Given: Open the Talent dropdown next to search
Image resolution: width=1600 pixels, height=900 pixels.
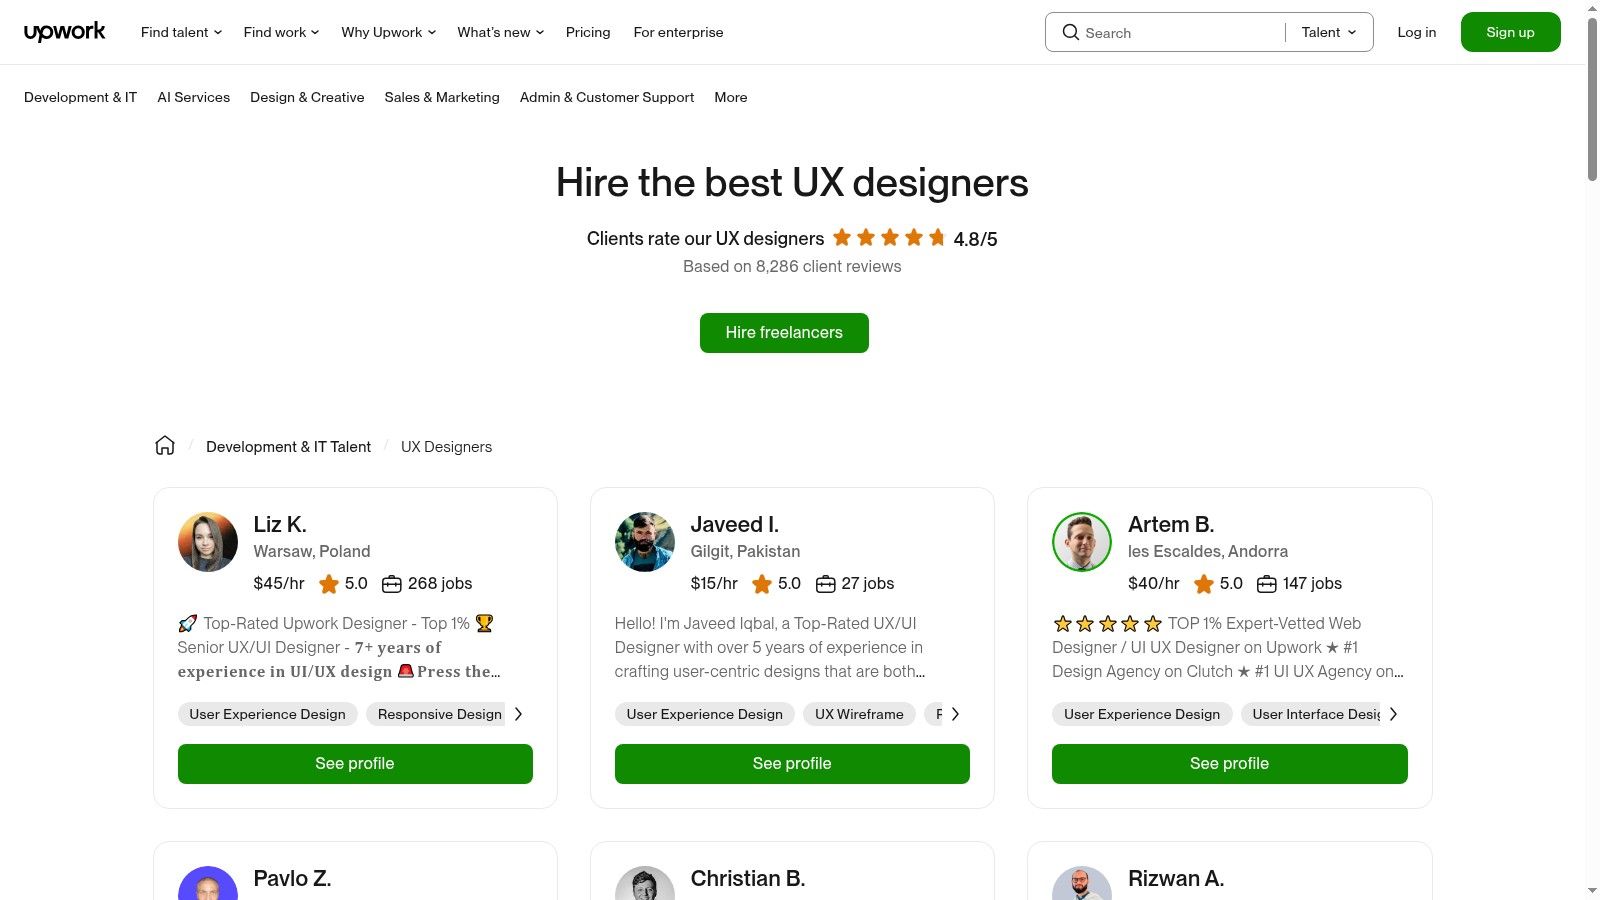Looking at the screenshot, I should point(1327,32).
